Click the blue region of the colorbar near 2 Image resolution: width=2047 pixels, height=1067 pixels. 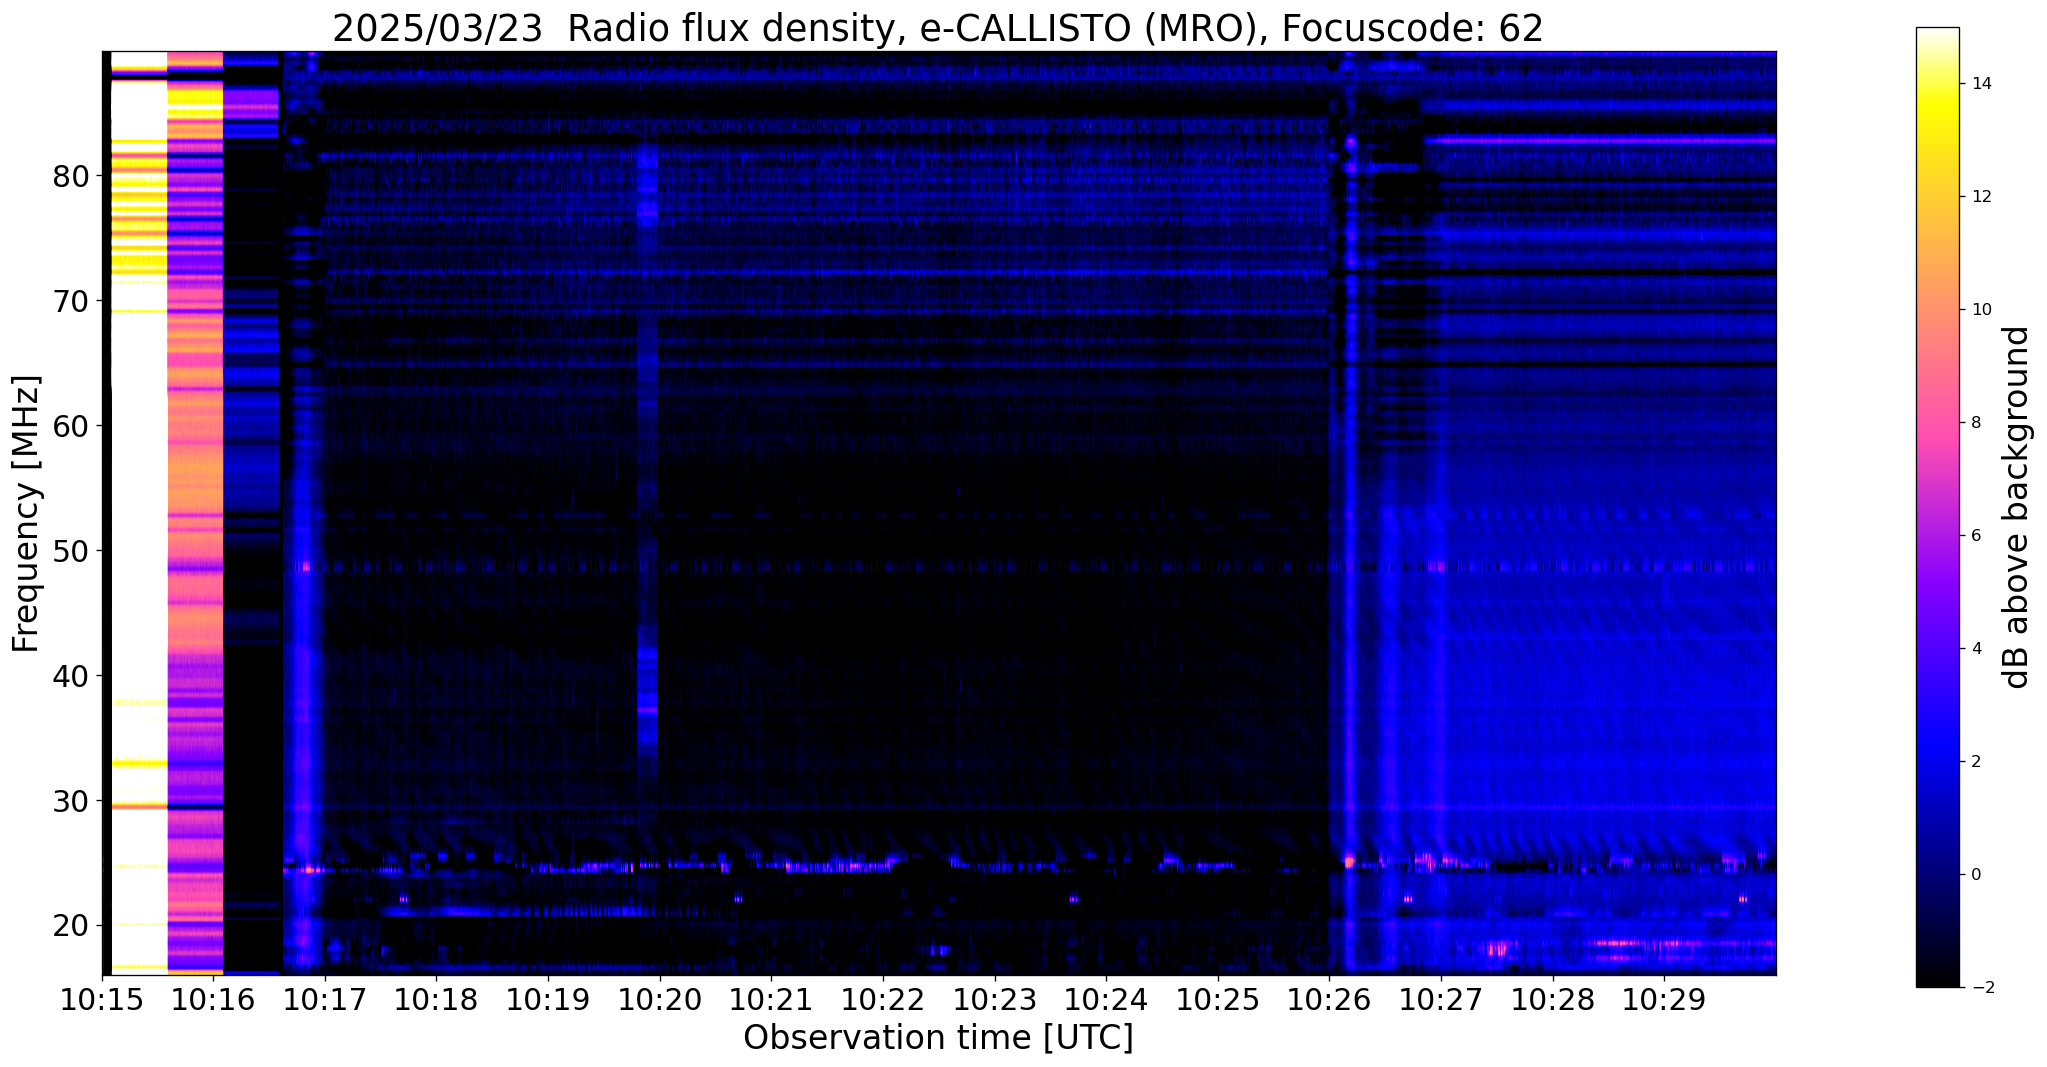coord(1937,762)
